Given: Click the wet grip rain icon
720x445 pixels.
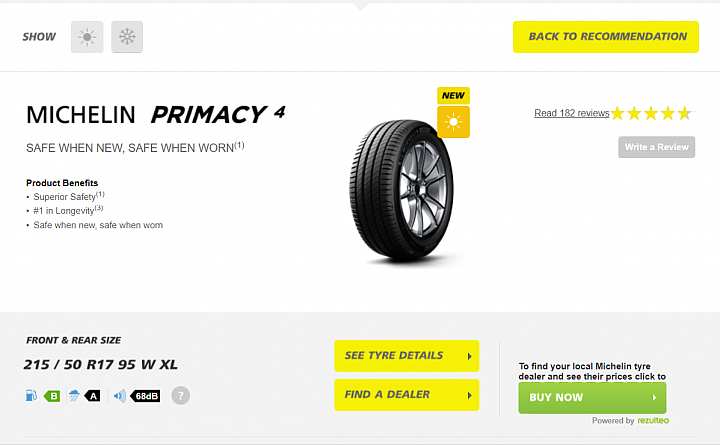Looking at the screenshot, I should [74, 395].
